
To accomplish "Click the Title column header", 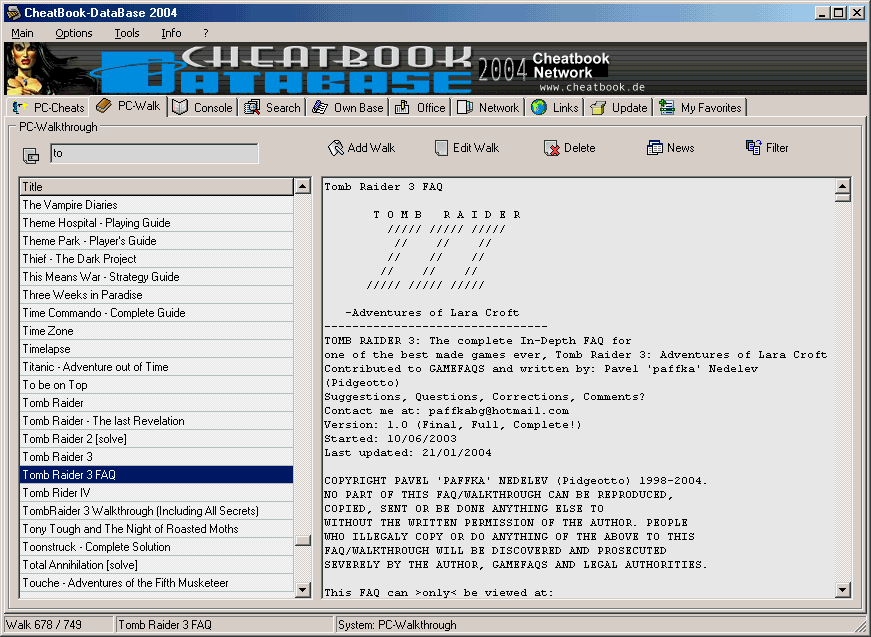I will point(156,187).
